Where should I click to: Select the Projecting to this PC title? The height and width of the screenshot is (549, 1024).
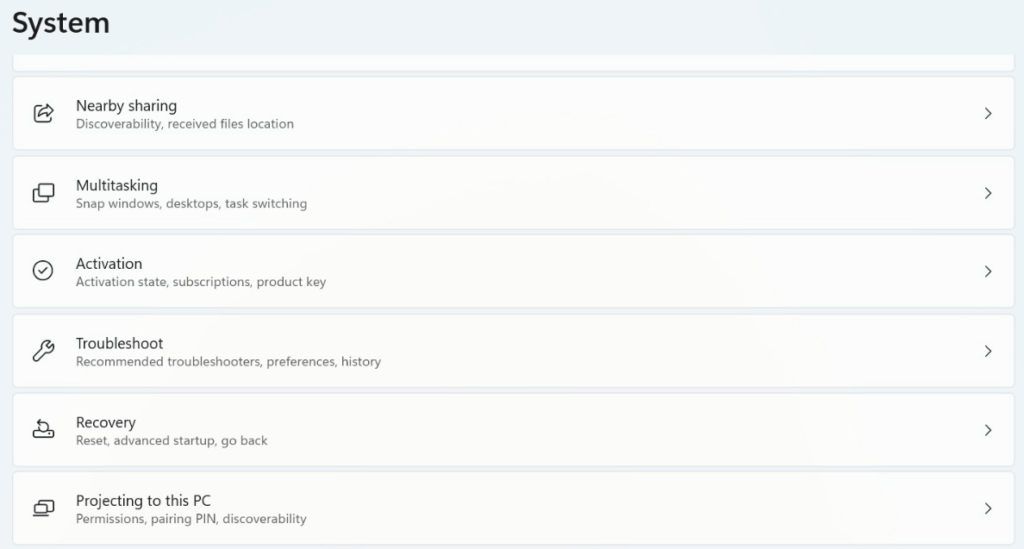click(x=143, y=501)
